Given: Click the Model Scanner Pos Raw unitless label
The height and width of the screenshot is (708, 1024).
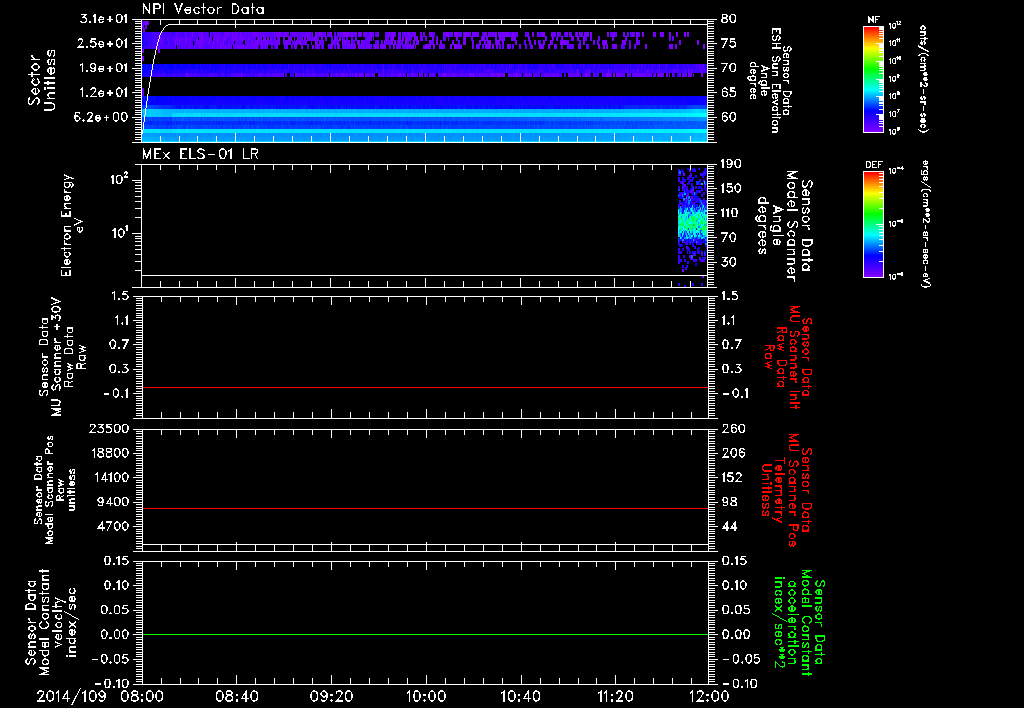Looking at the screenshot, I should tap(55, 490).
